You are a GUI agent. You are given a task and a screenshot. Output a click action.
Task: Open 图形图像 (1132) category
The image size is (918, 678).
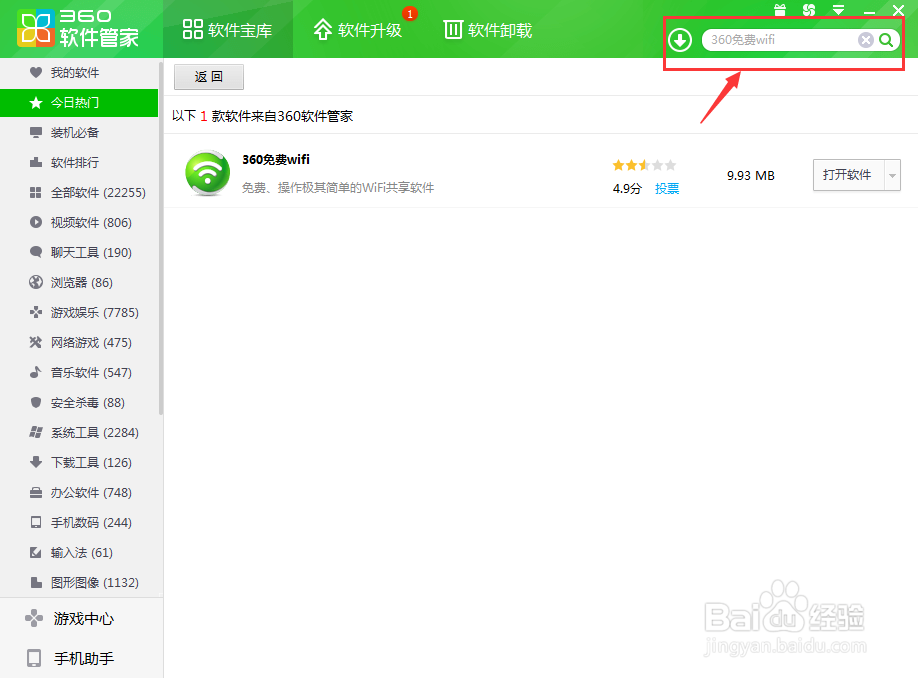click(x=79, y=583)
